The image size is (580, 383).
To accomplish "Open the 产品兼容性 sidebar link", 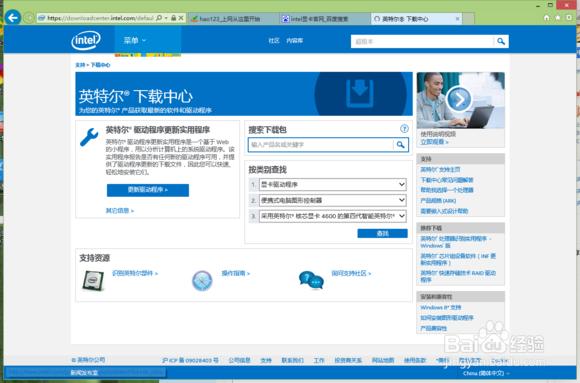I will (x=434, y=328).
